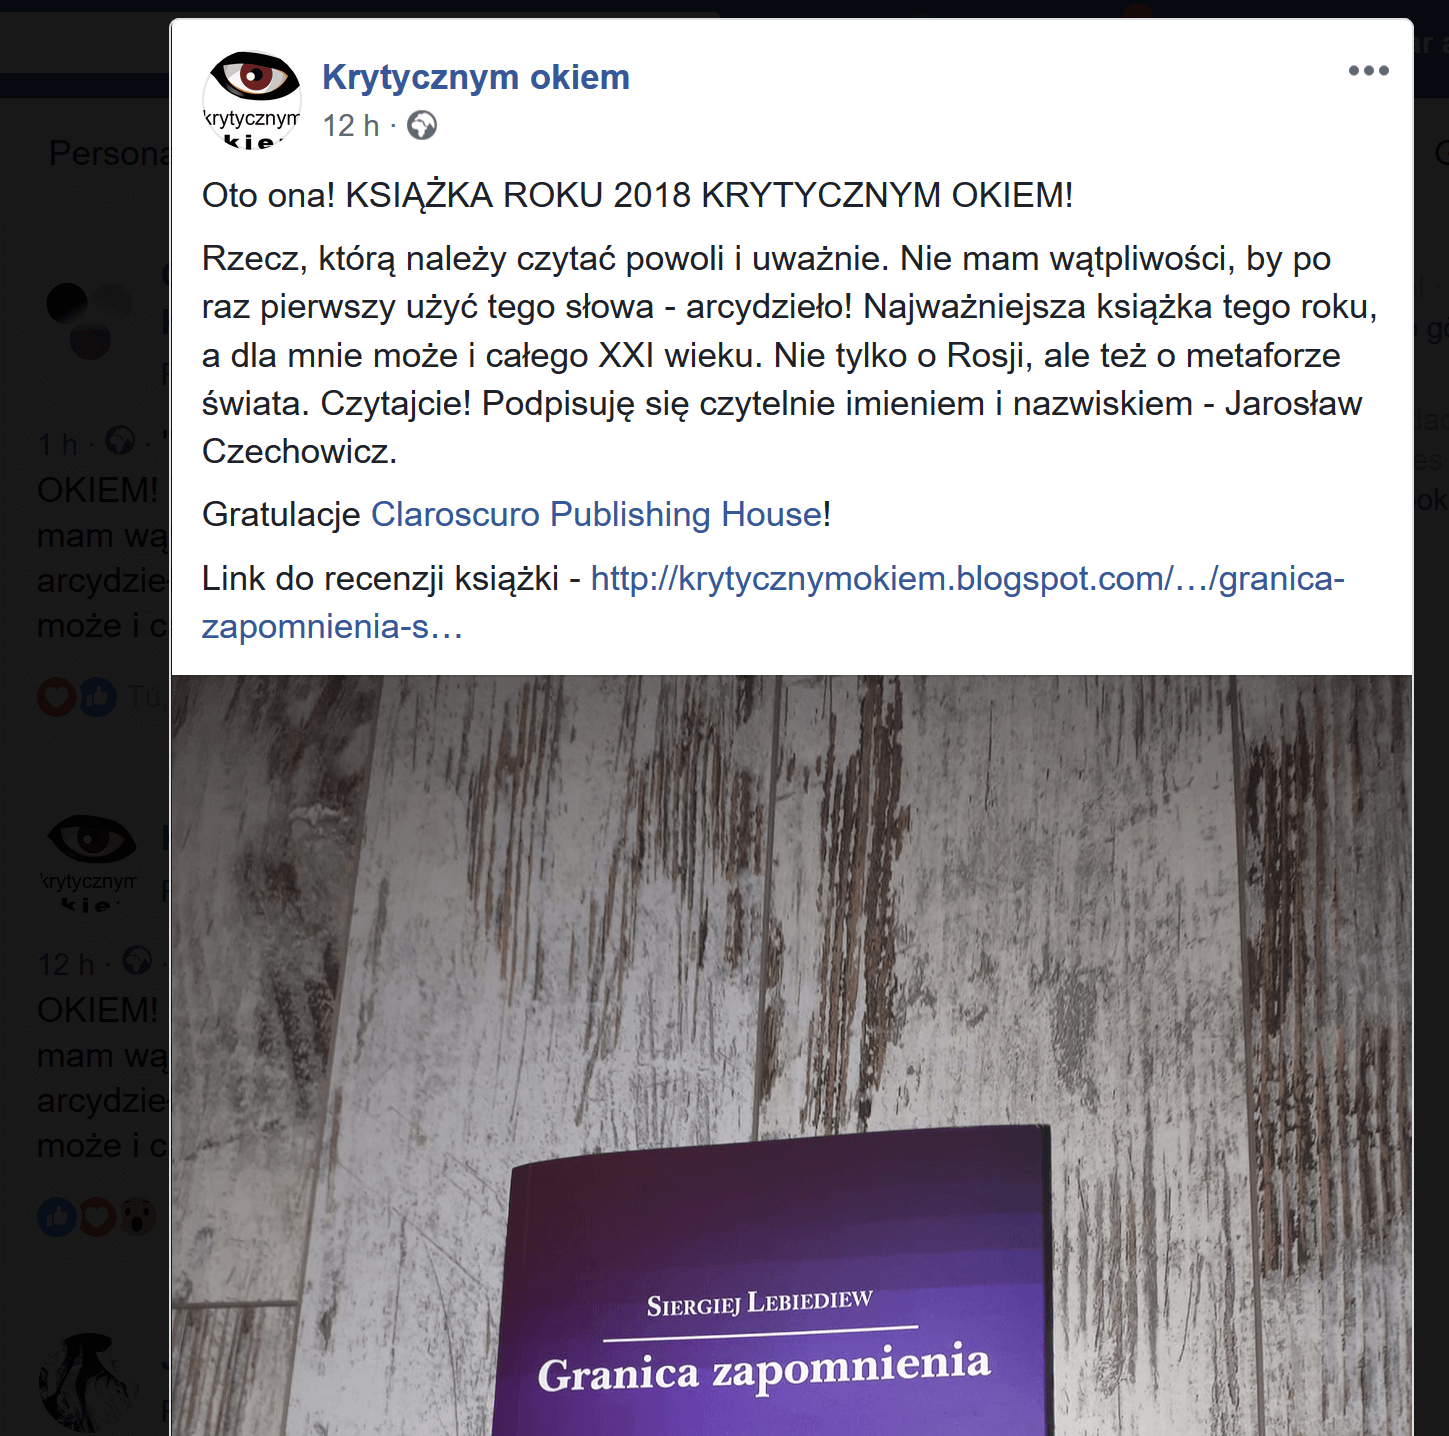Click the dimmed eye logo in left feed
Viewport: 1449px width, 1436px height.
[89, 861]
